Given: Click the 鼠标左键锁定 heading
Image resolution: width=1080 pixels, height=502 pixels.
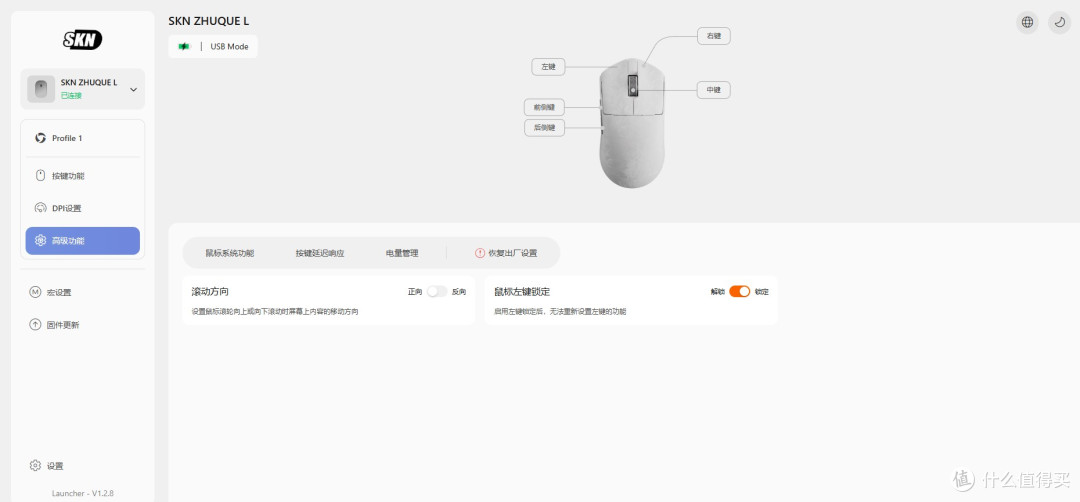Looking at the screenshot, I should coord(522,292).
